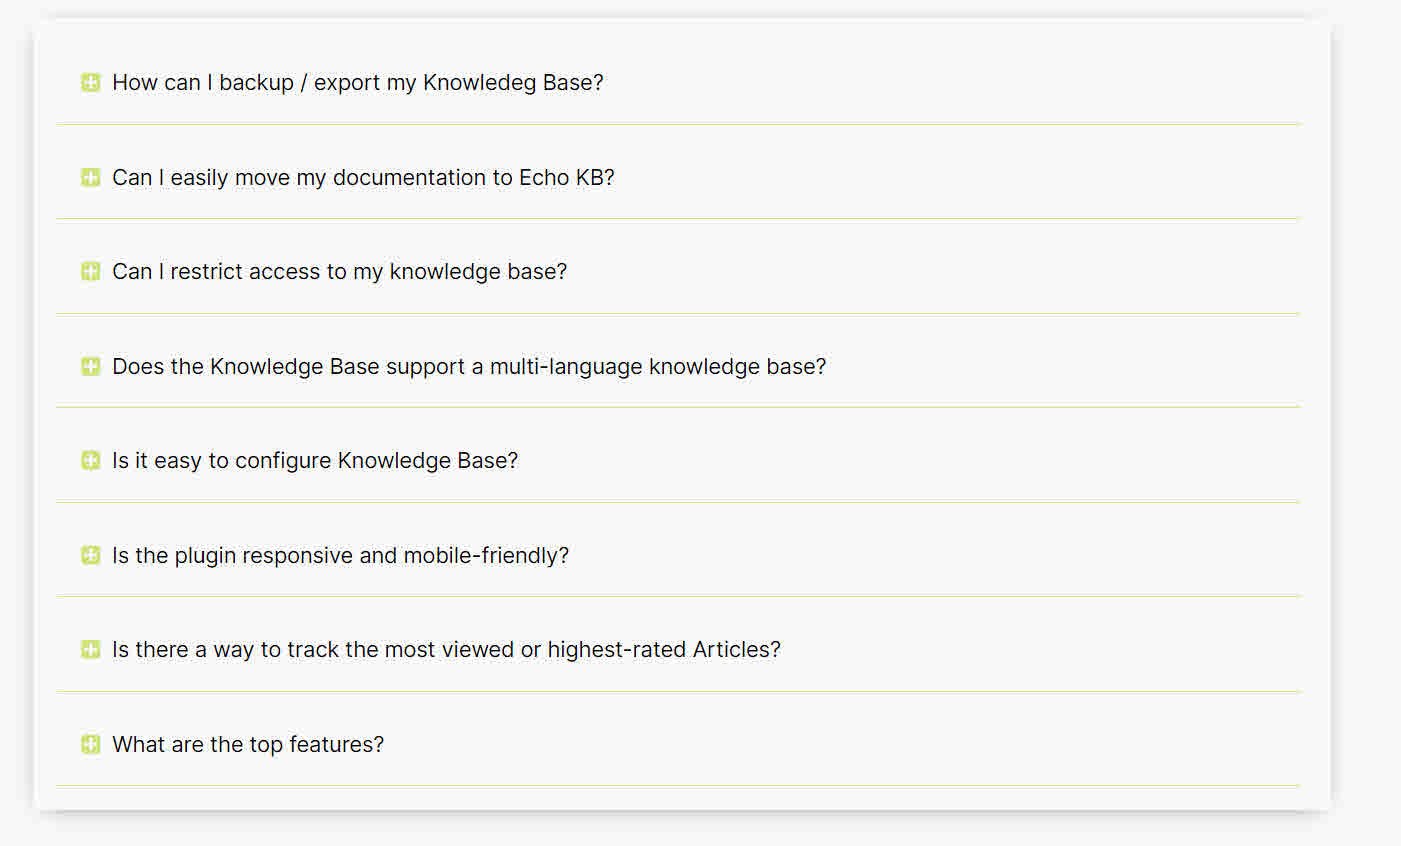Click plus icon for easy to configure question
1401x846 pixels.
[x=90, y=460]
